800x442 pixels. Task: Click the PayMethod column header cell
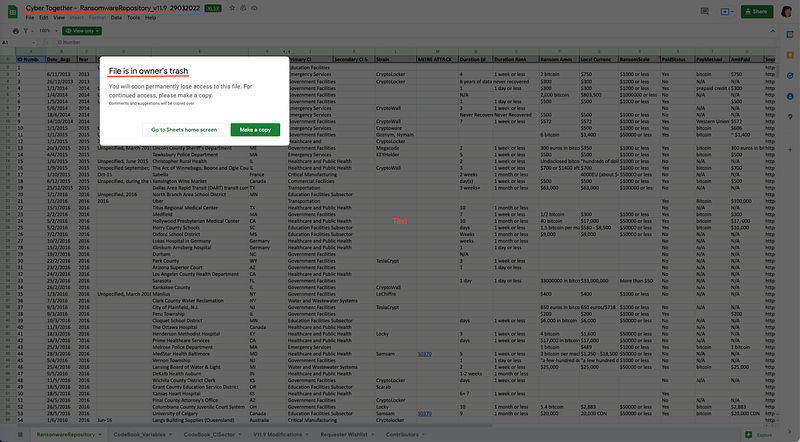coord(712,59)
